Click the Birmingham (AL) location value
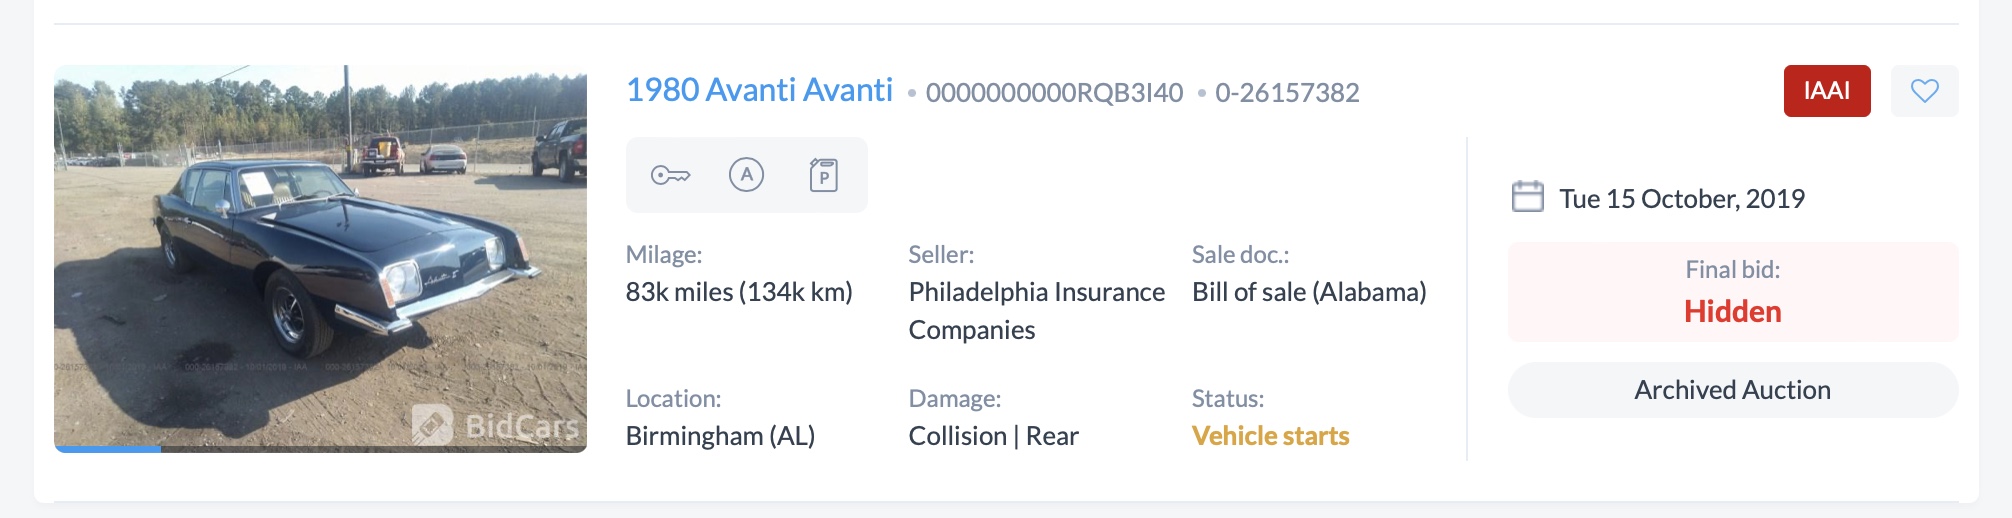 (720, 436)
